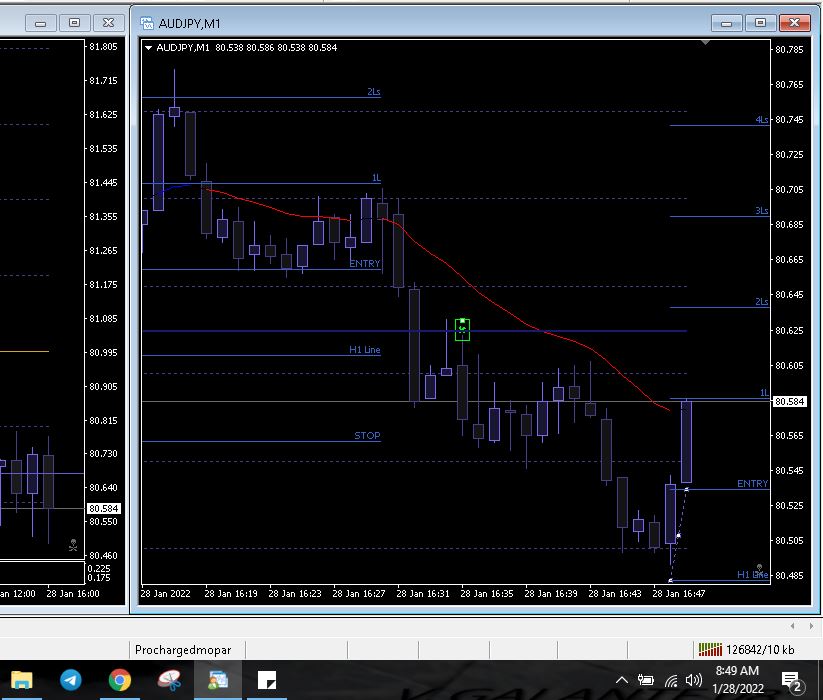The width and height of the screenshot is (823, 700).
Task: Select the STOP line label
Action: pyautogui.click(x=367, y=436)
